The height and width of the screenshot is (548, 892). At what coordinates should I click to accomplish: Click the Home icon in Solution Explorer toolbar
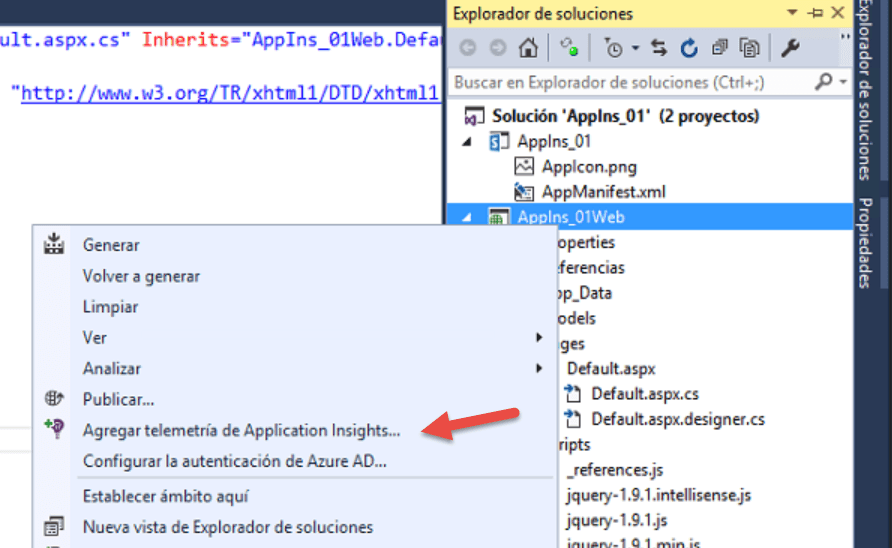(528, 48)
